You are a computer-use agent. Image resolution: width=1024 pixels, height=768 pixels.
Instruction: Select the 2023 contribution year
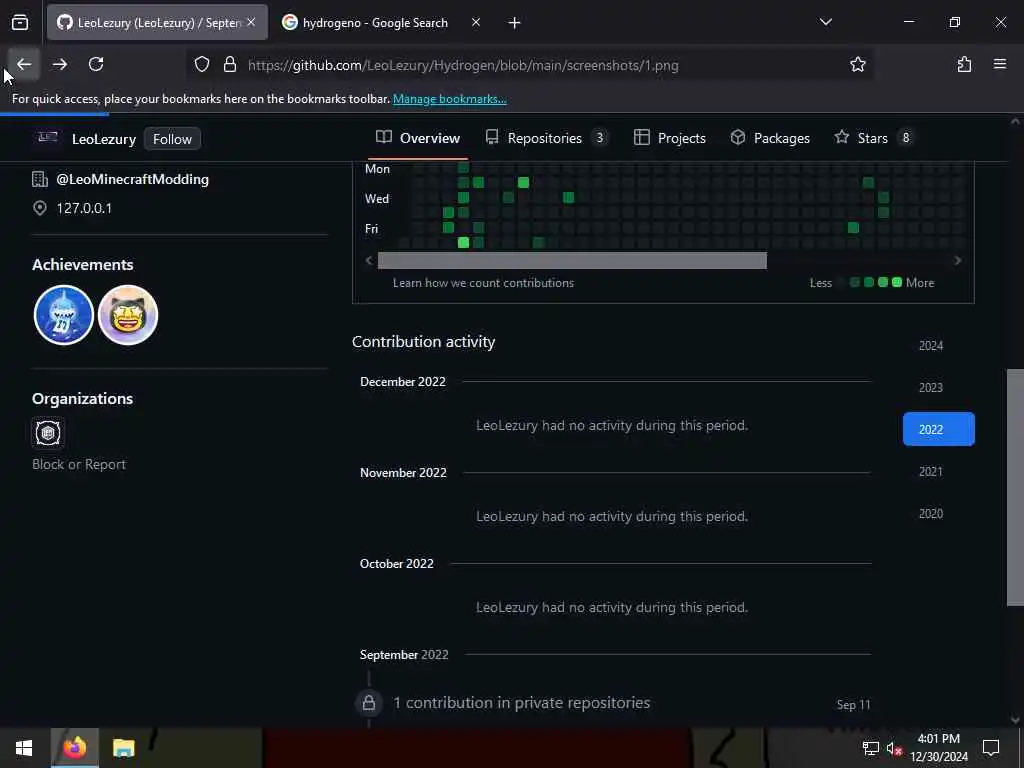(x=938, y=387)
